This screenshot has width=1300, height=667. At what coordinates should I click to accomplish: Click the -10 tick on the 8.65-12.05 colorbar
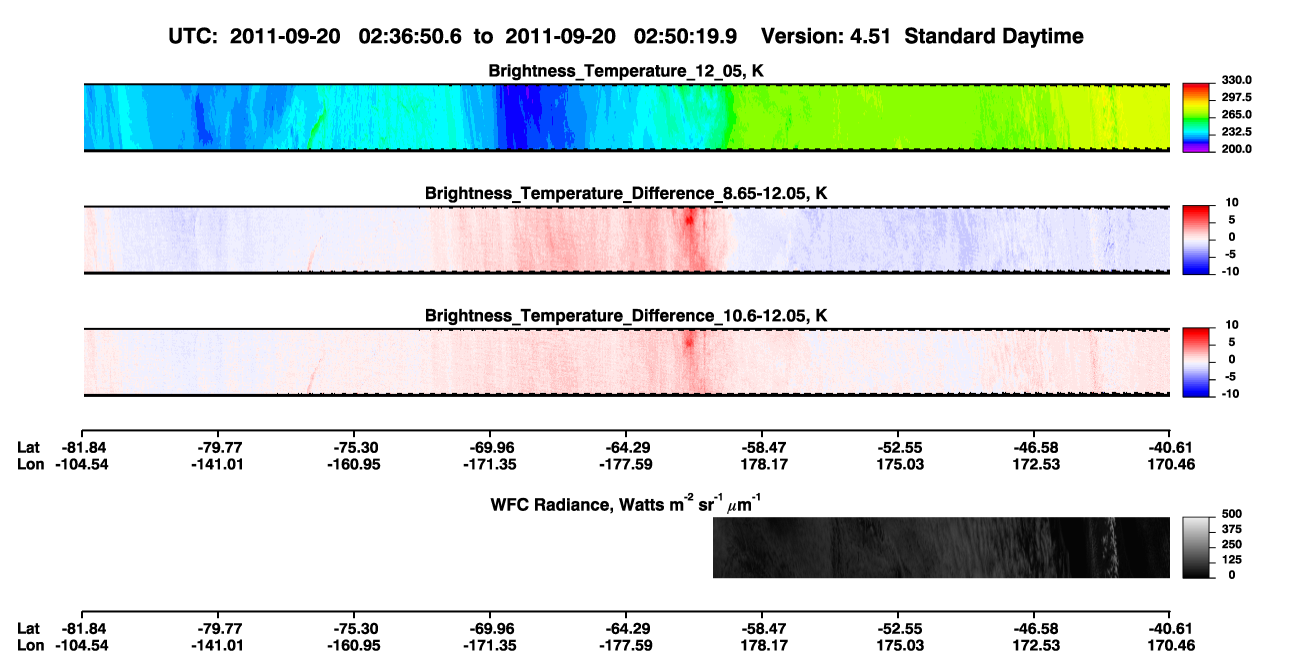tap(1232, 271)
